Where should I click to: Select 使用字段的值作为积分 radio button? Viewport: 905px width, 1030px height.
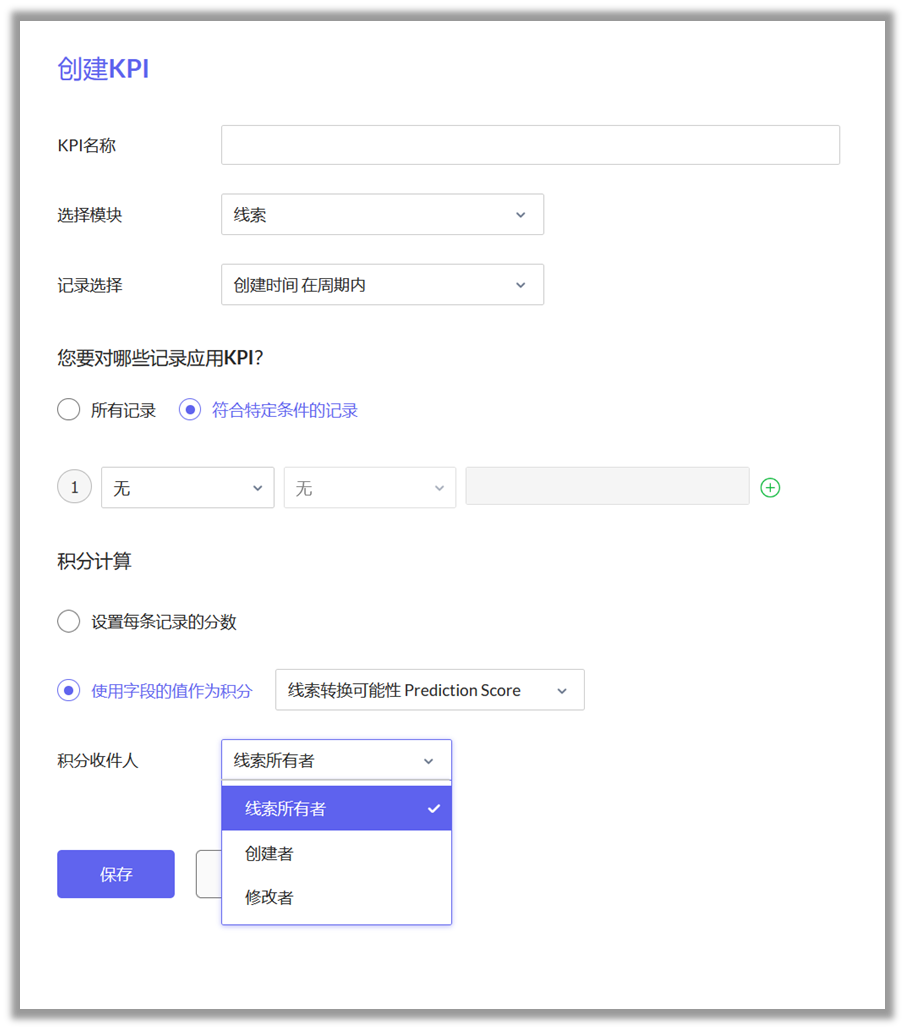[x=69, y=691]
